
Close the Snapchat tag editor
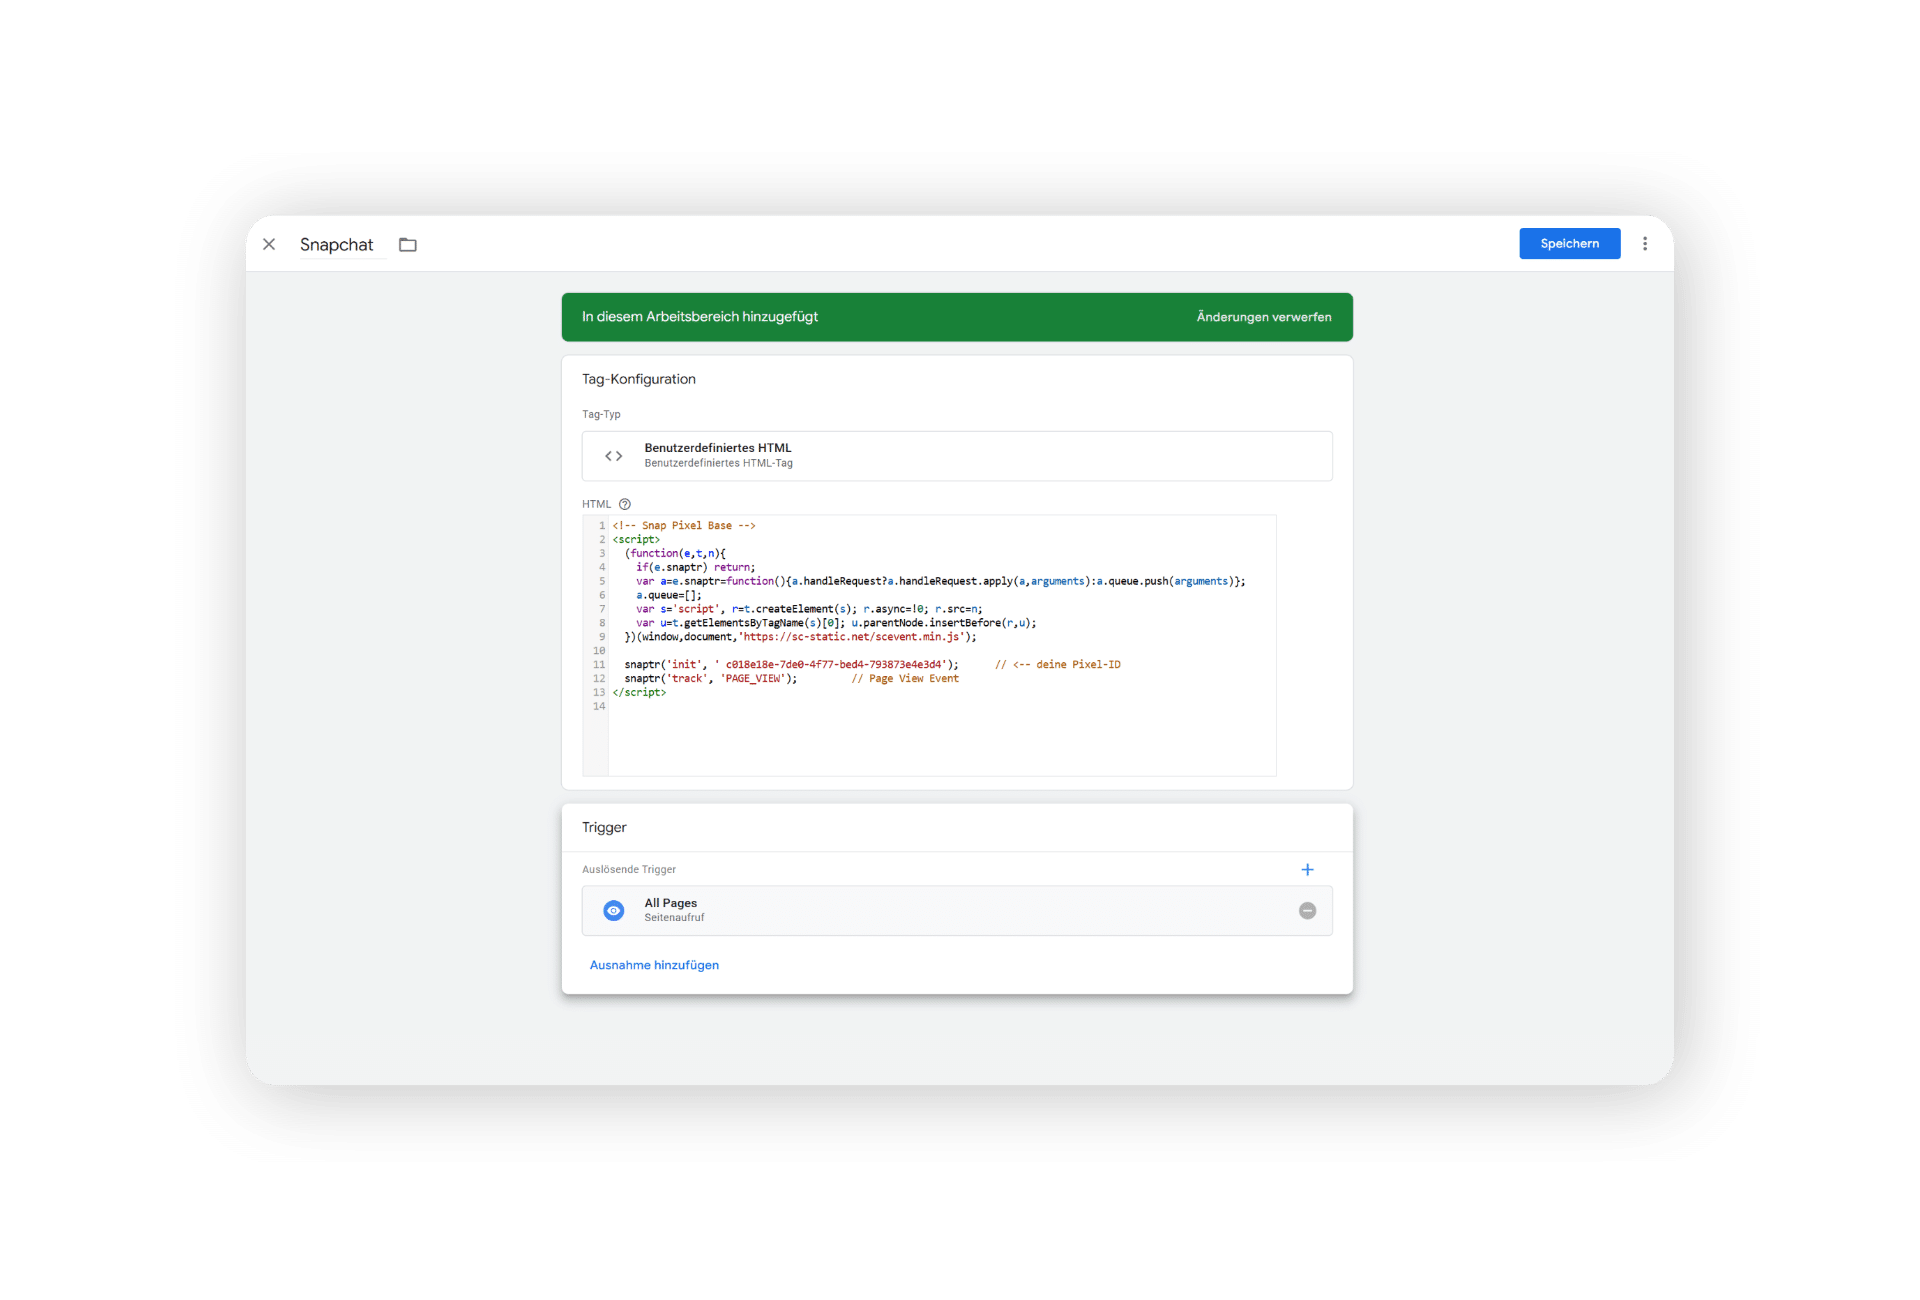269,244
